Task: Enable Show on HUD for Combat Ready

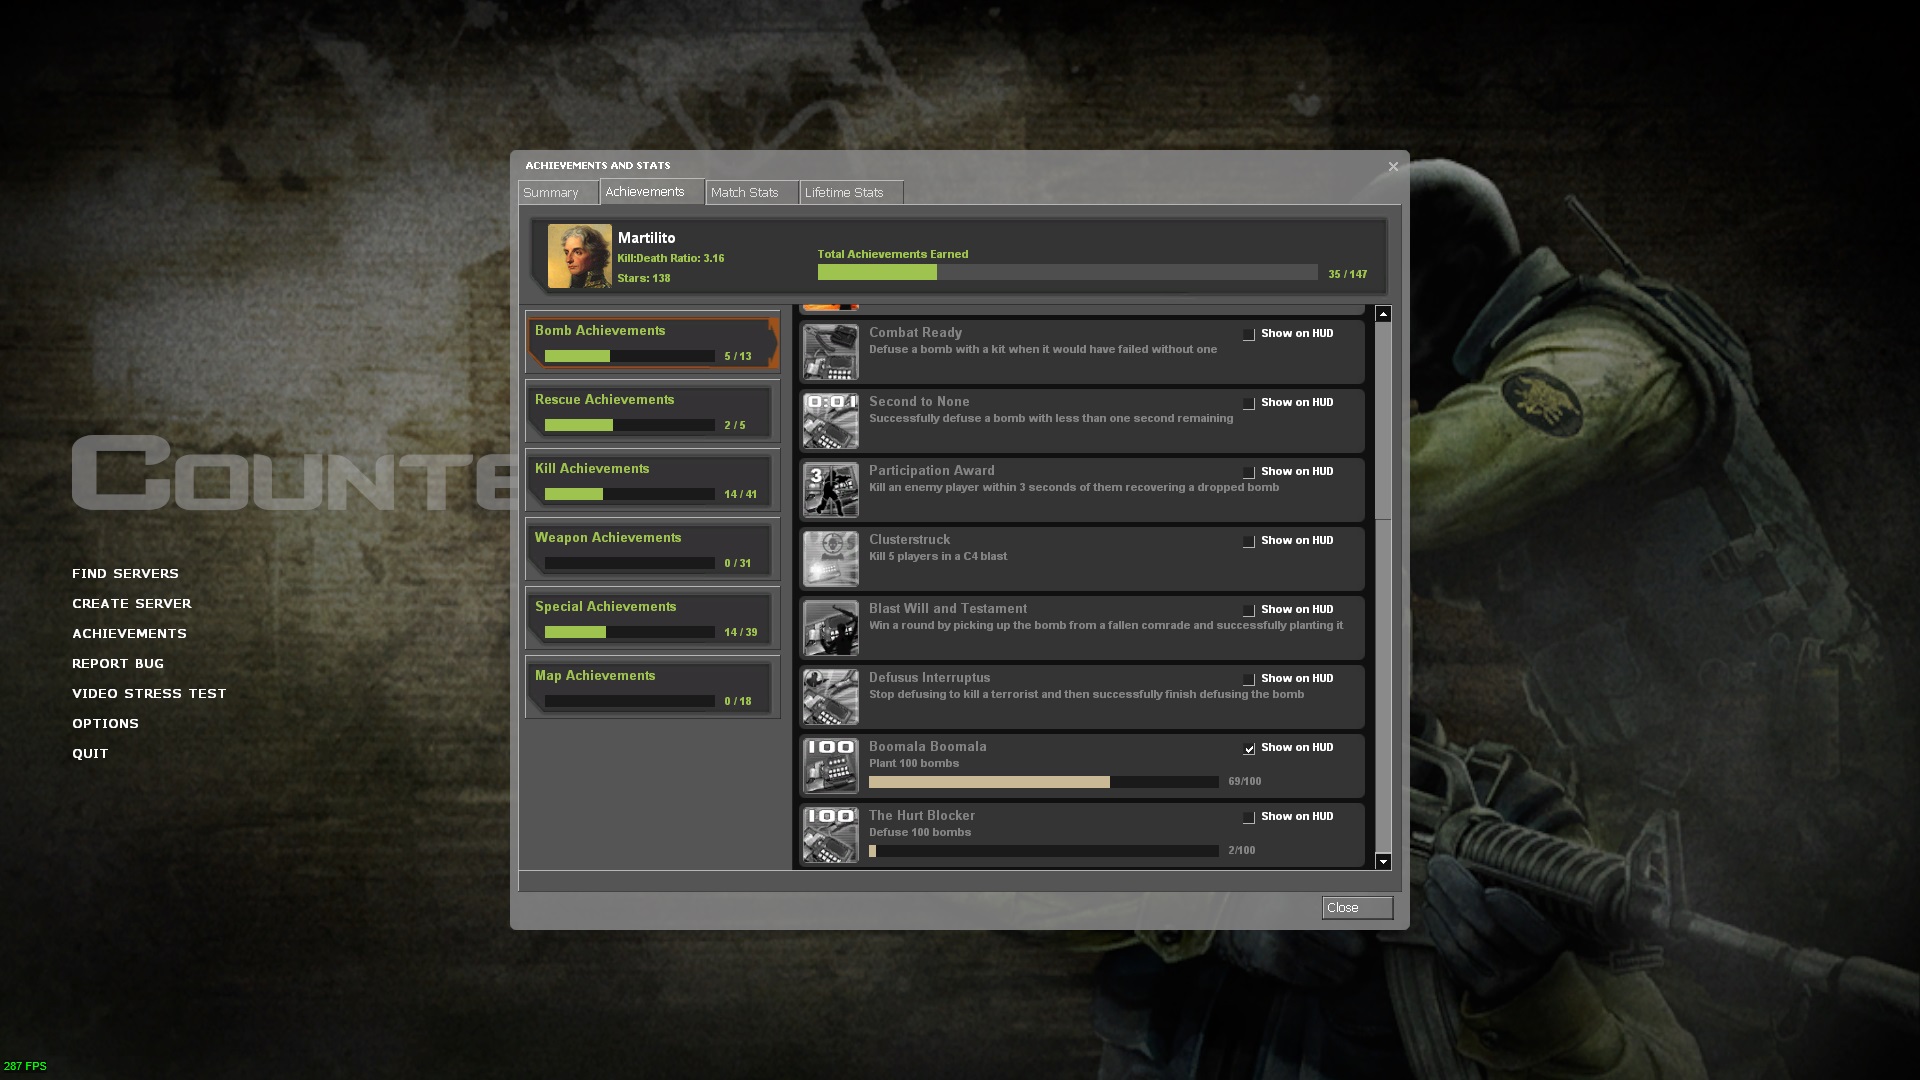Action: [1249, 334]
